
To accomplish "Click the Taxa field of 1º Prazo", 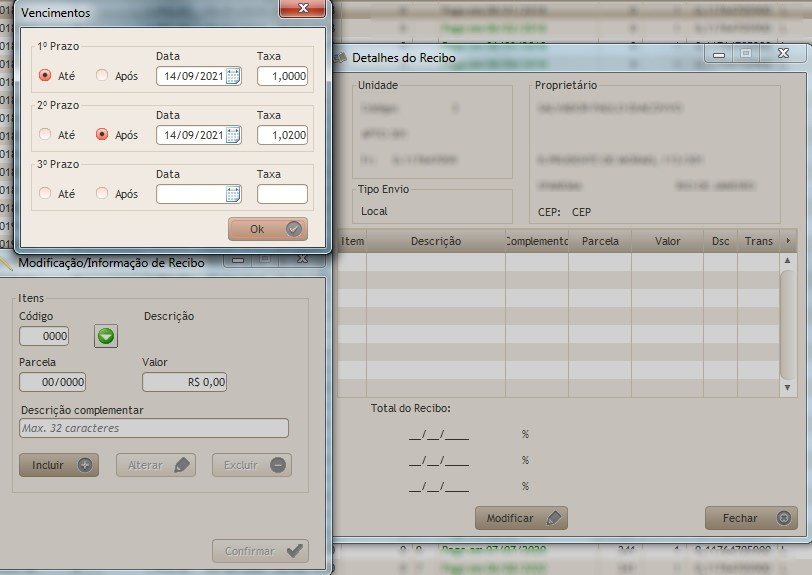I will point(282,76).
